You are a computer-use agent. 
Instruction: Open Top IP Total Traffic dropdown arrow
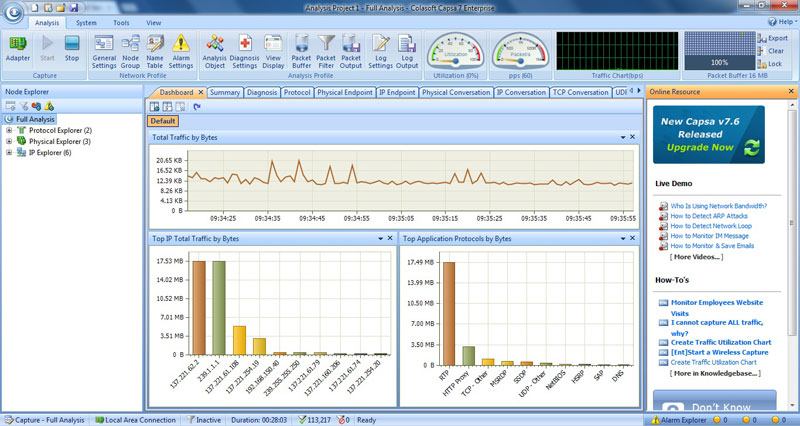381,238
